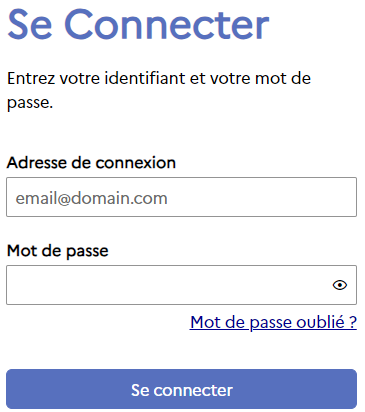Click the Adresse de connexion label
Viewport: 365px width, 412px height.
pos(91,163)
